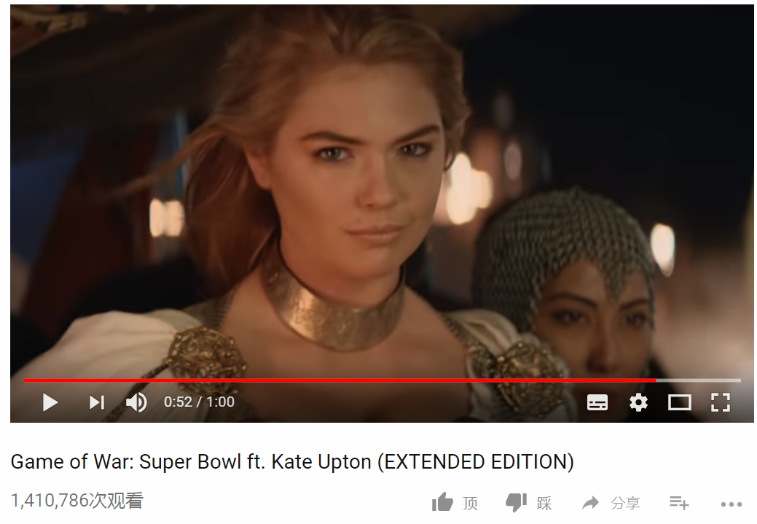Viewport: 757px width, 524px height.
Task: Seek within the red played progress bar
Action: click(x=340, y=381)
